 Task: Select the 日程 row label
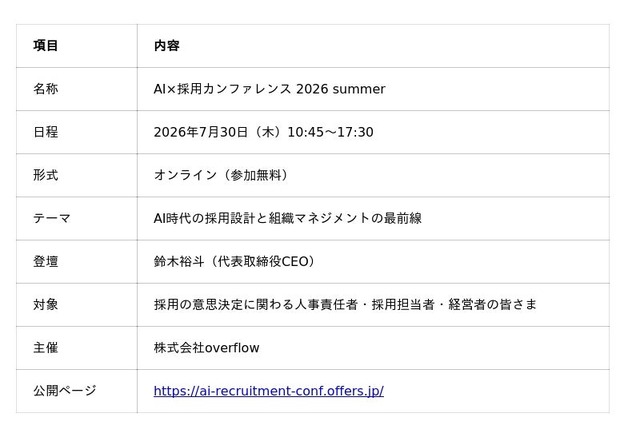click(45, 132)
